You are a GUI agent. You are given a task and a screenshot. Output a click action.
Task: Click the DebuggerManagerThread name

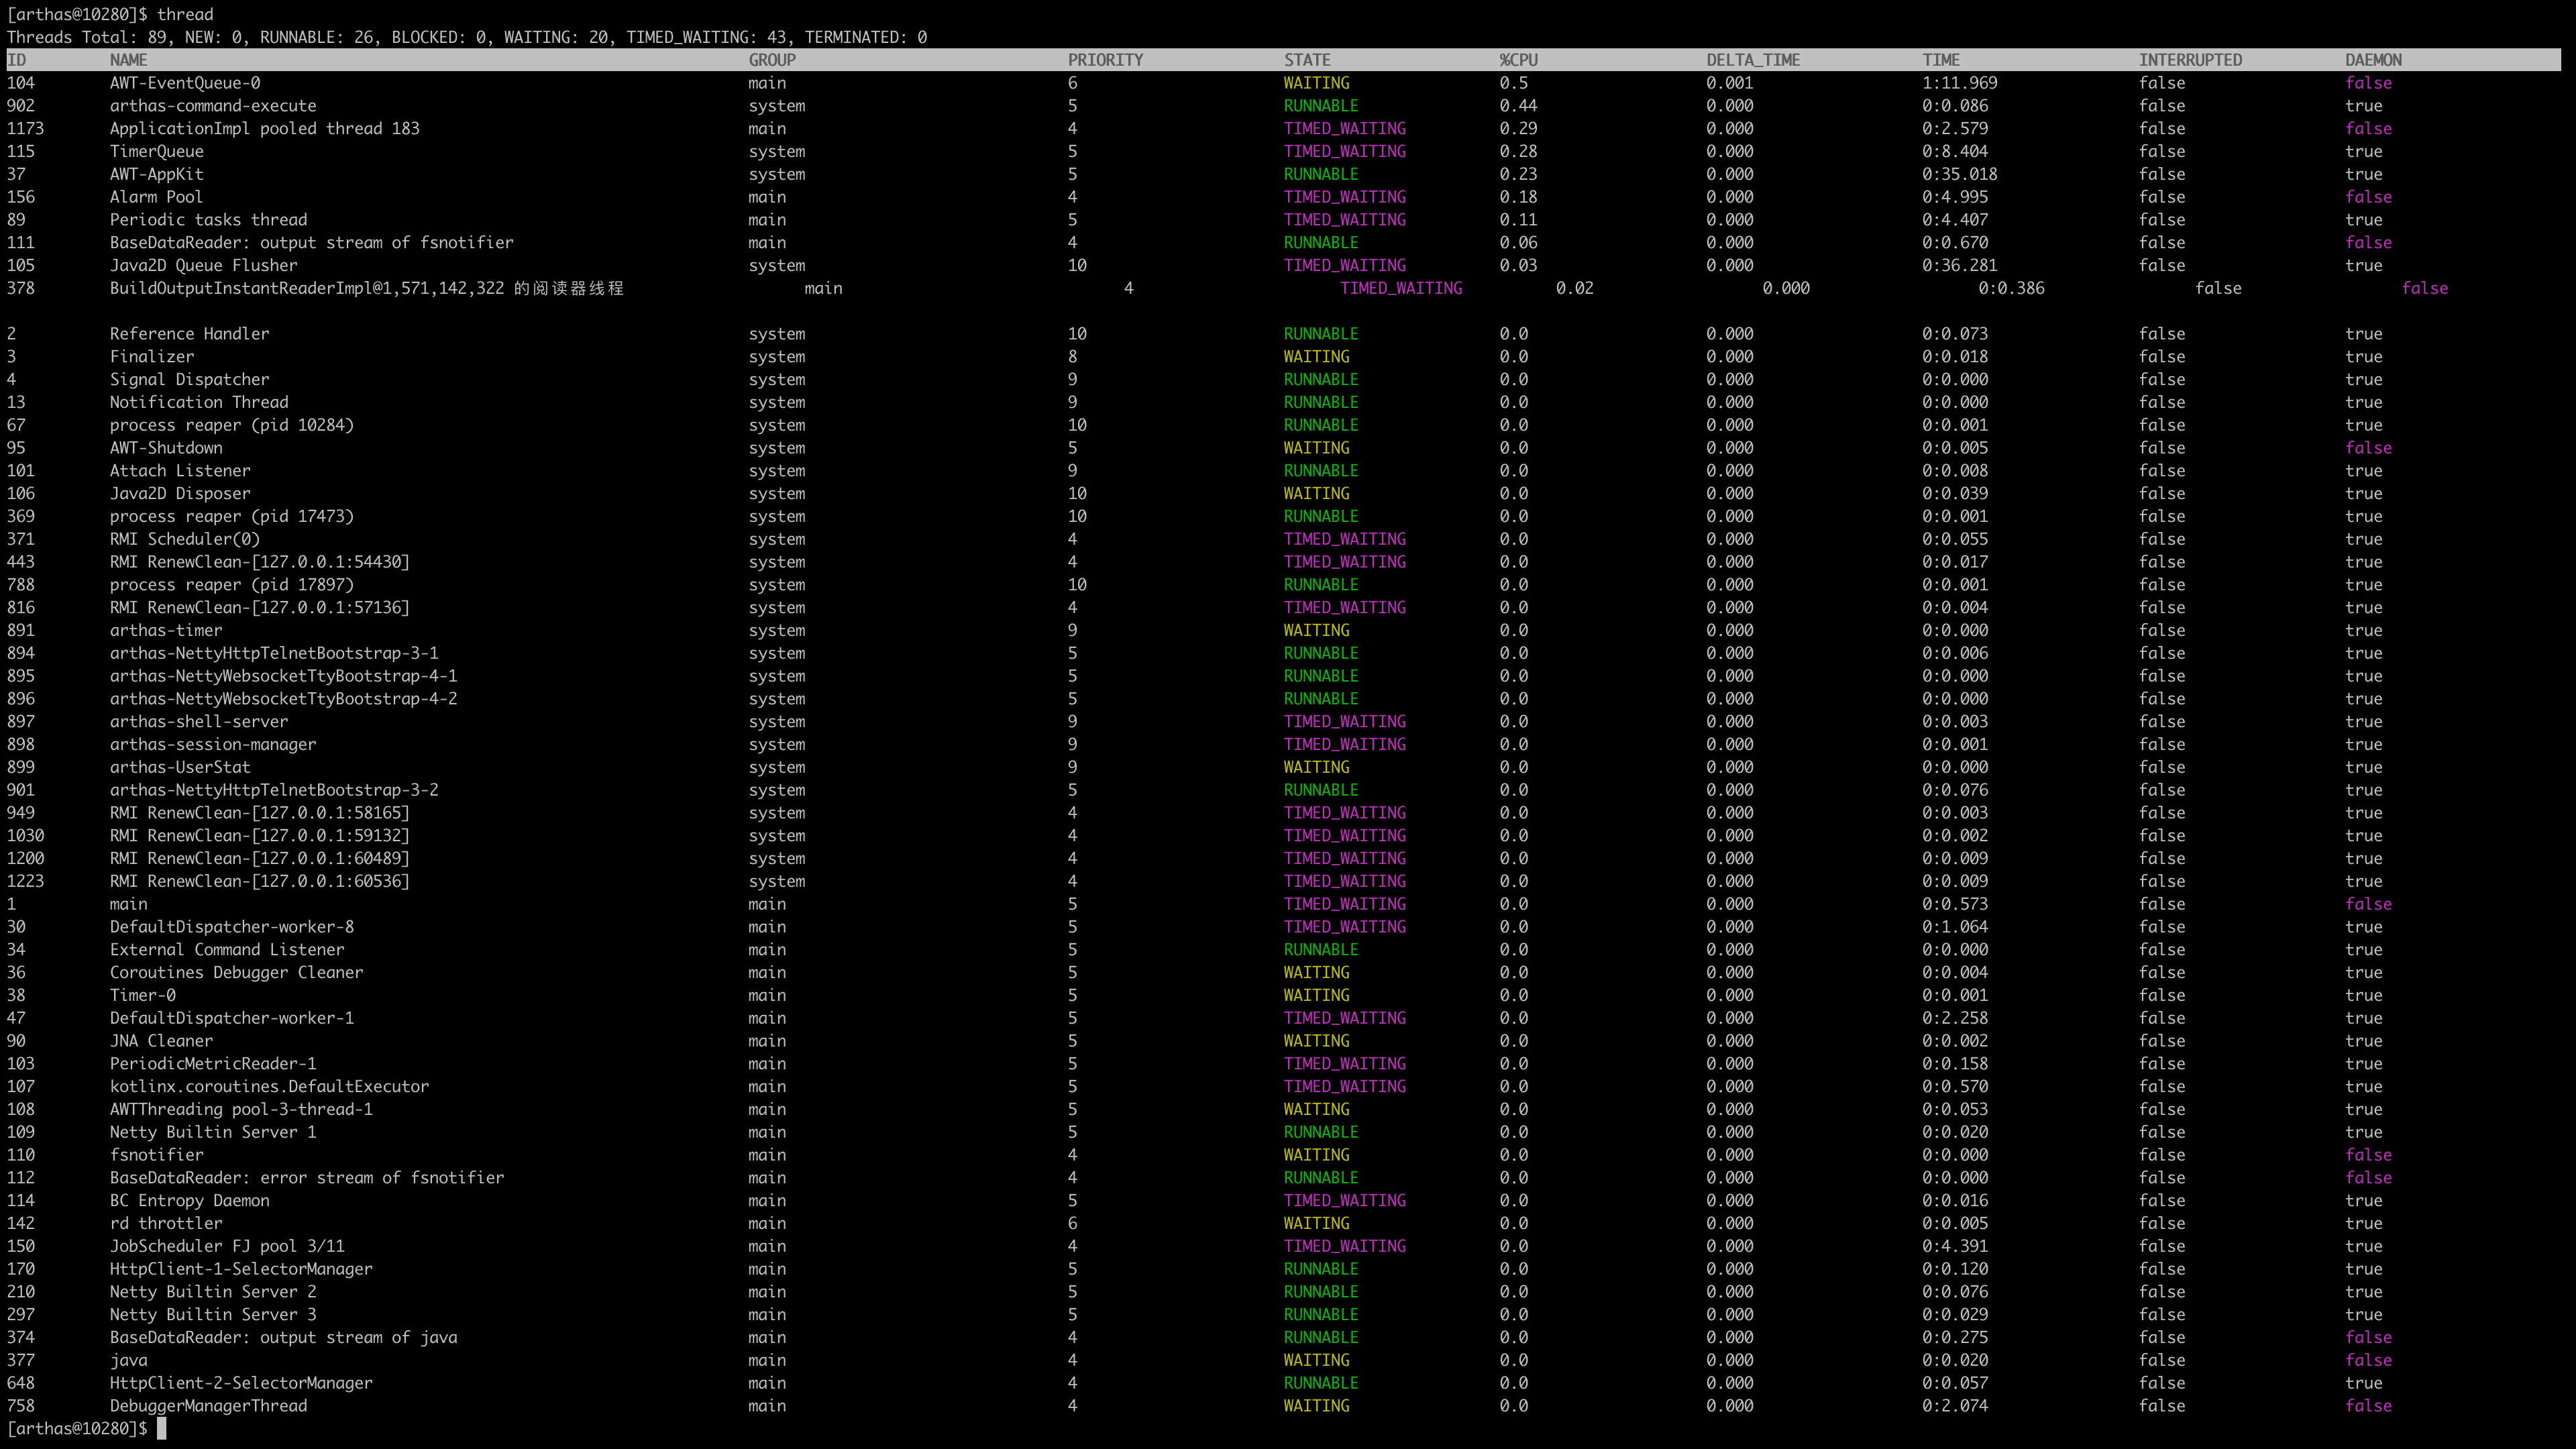pyautogui.click(x=208, y=1406)
